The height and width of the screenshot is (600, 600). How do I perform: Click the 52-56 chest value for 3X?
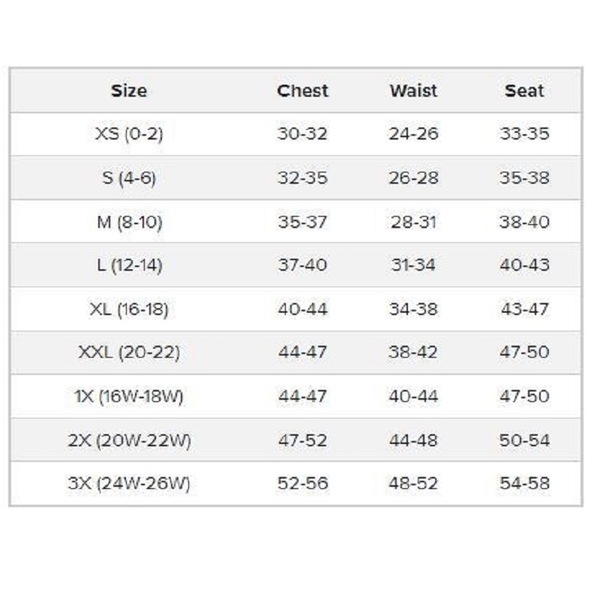point(303,484)
